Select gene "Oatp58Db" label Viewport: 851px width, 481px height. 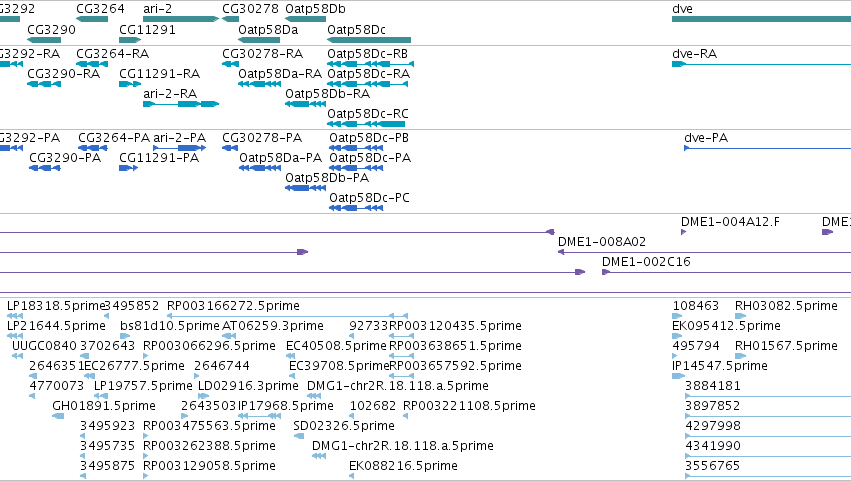pyautogui.click(x=315, y=9)
